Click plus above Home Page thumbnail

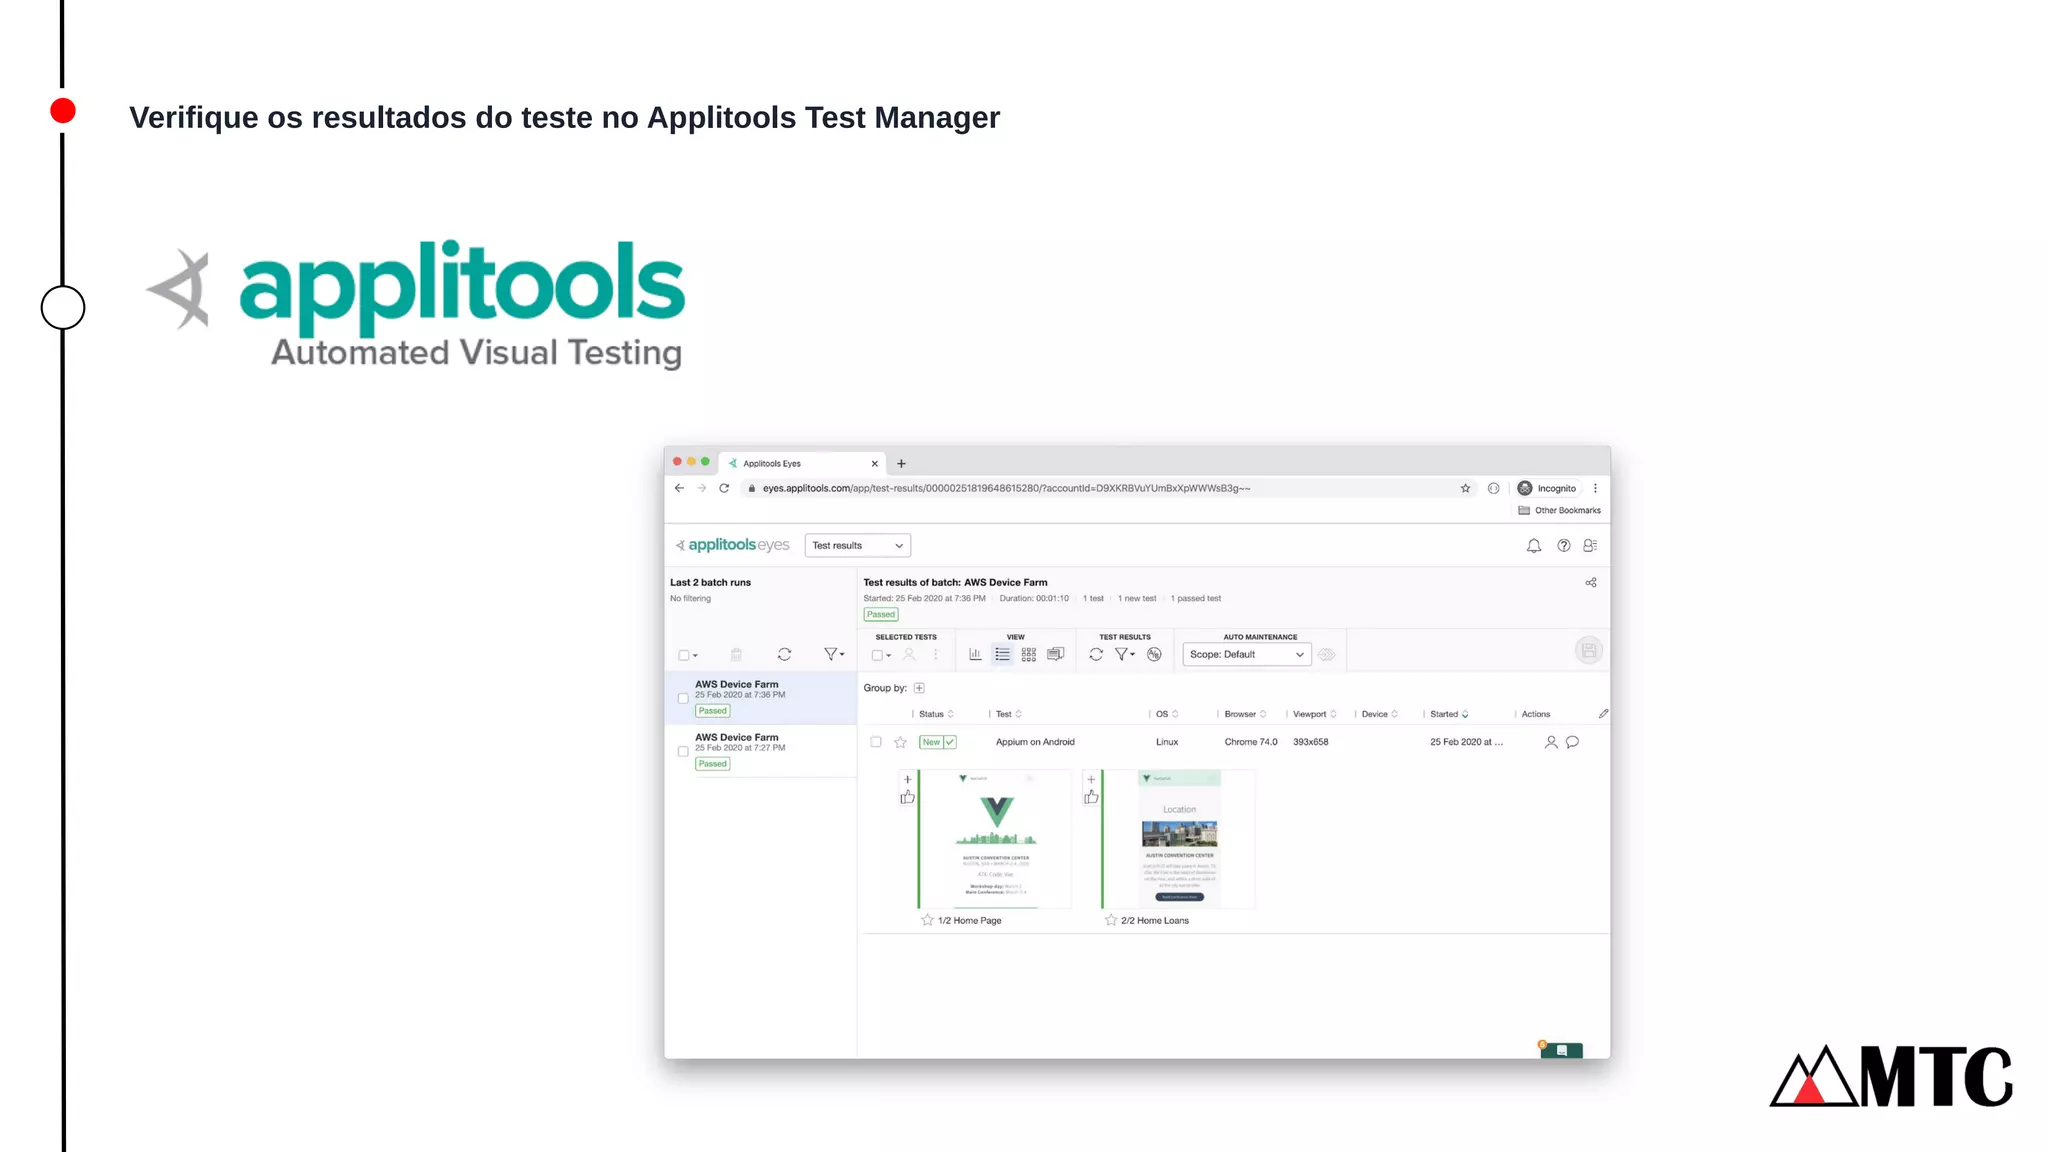pyautogui.click(x=907, y=780)
